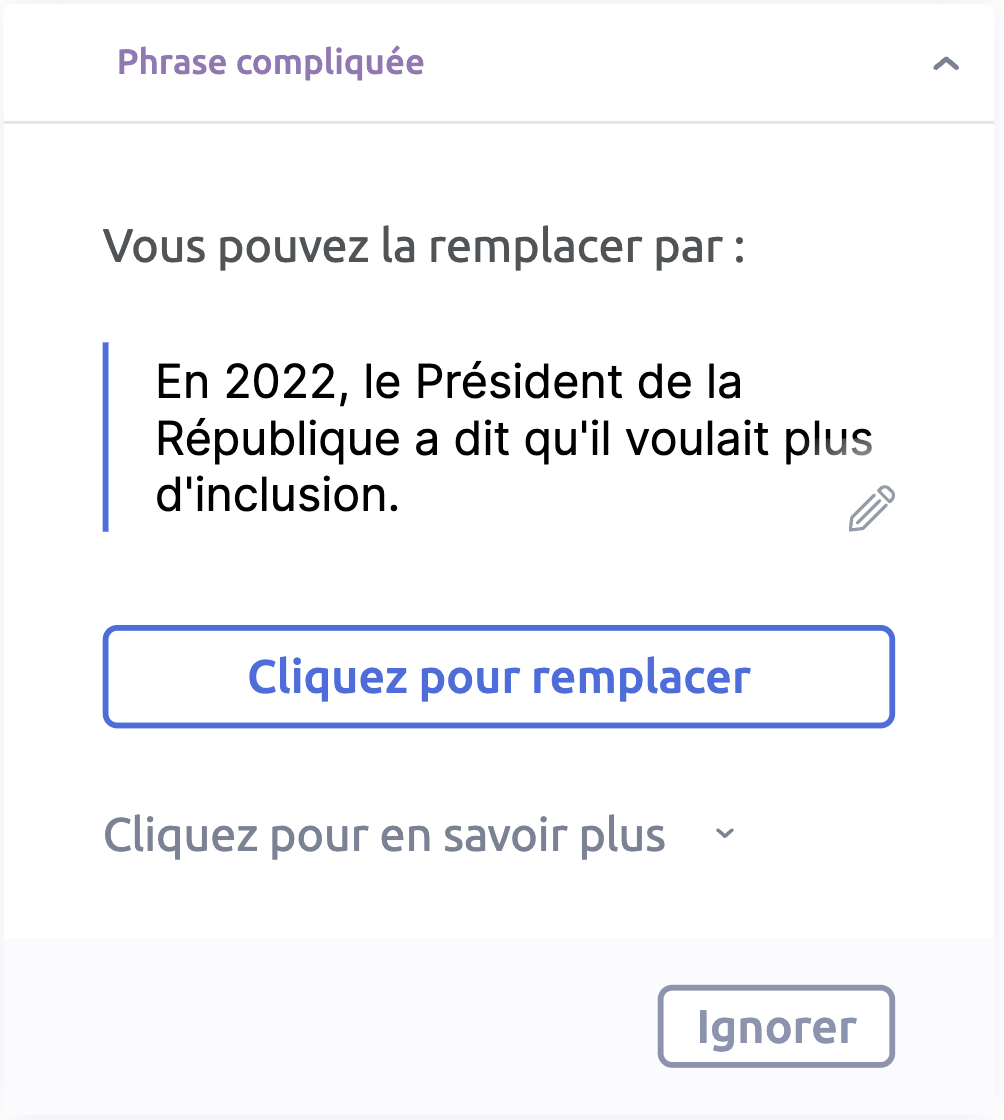1004x1120 pixels.
Task: Select the Phrase compliquée header title
Action: (x=271, y=62)
